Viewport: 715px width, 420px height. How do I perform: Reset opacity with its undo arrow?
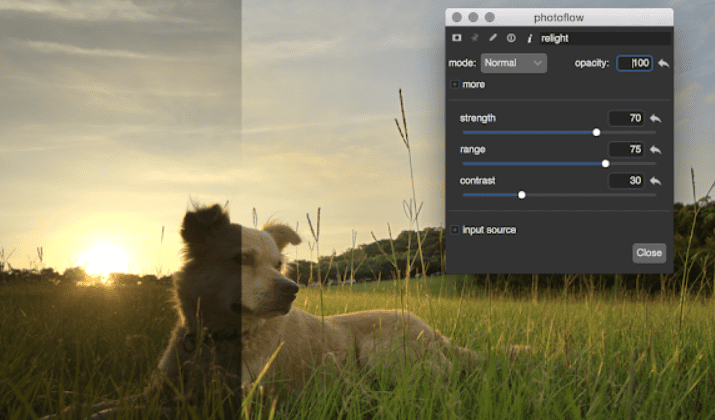tap(663, 63)
